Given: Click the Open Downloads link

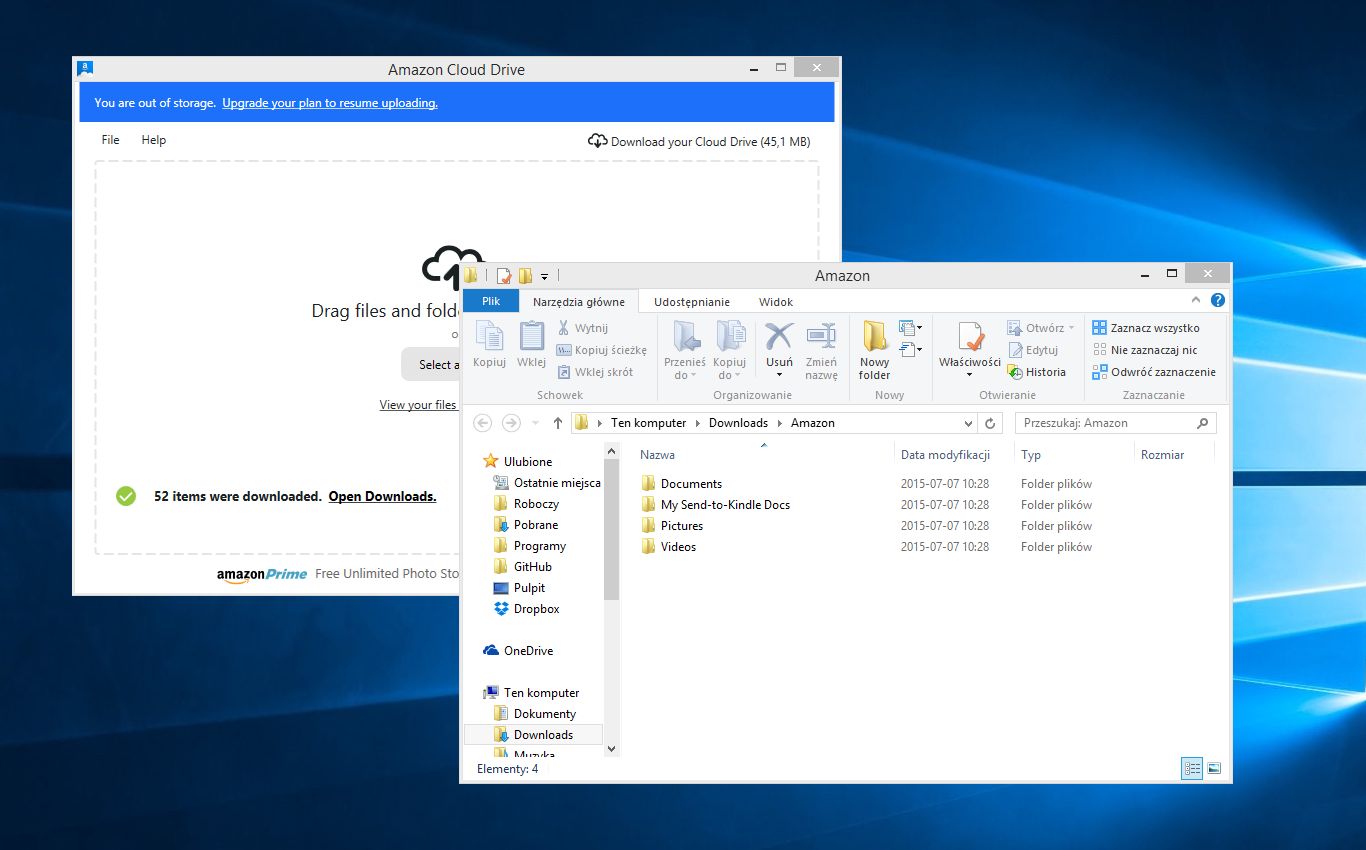Looking at the screenshot, I should click(382, 496).
